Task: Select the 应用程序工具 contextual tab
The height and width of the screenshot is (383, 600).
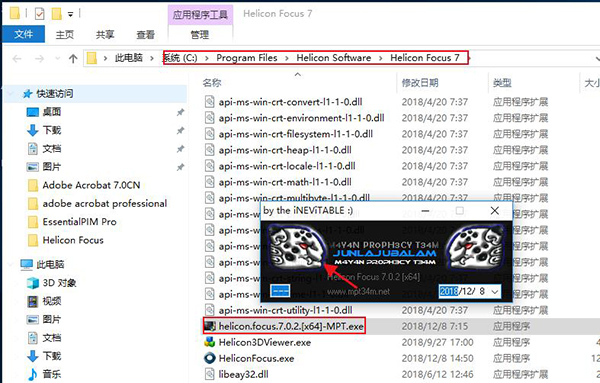Action: coord(200,15)
